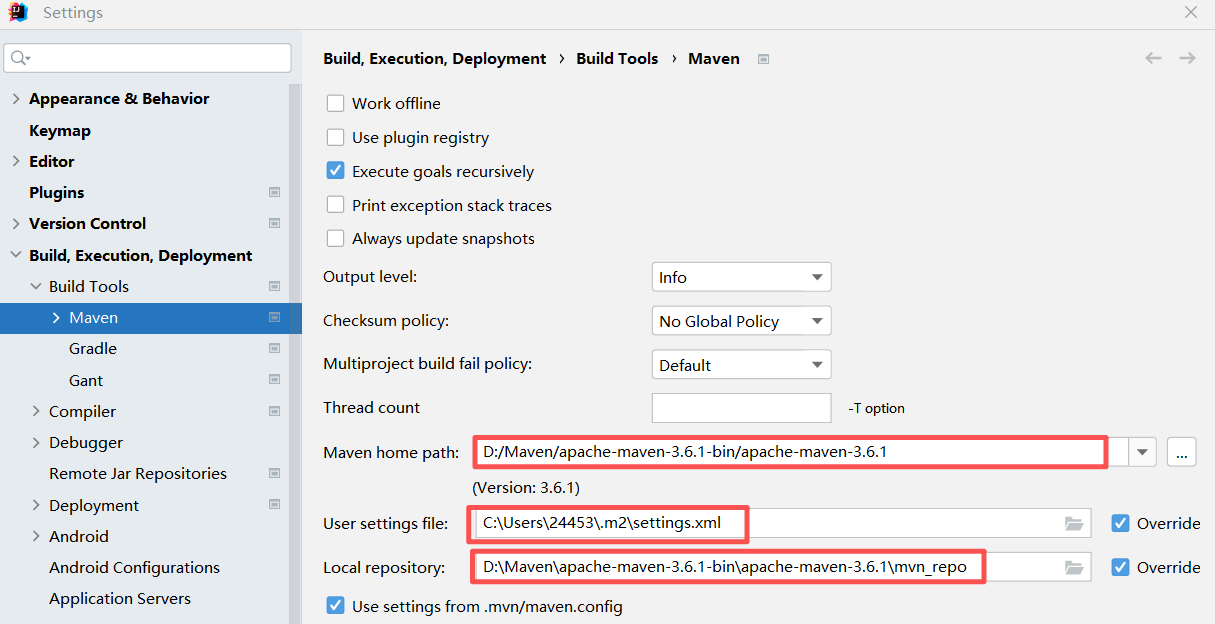
Task: Uncheck Execute goals recursively
Action: click(336, 171)
